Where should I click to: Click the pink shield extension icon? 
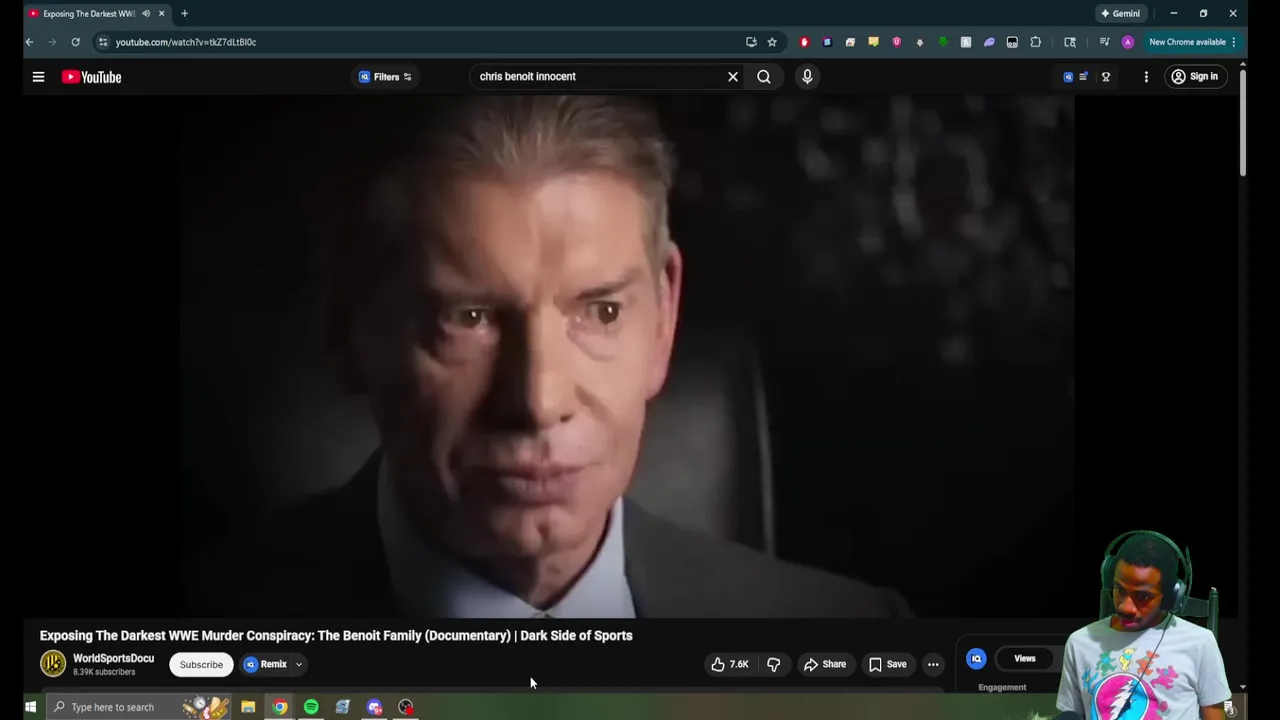coord(896,42)
